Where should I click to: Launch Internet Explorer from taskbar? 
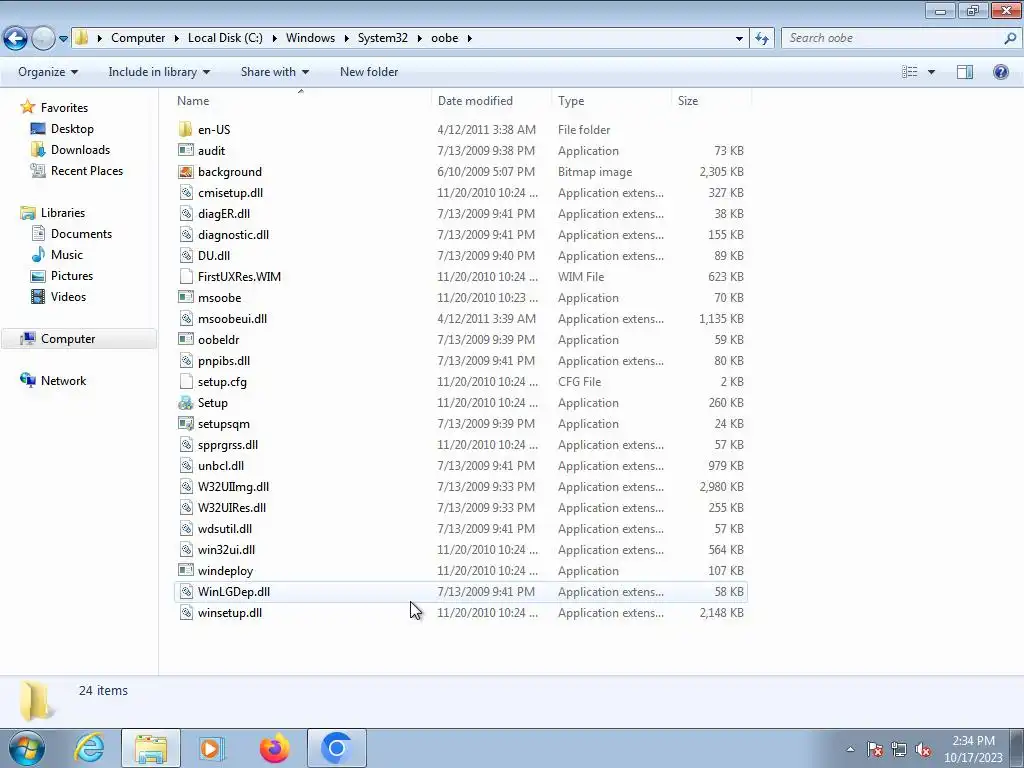tap(89, 748)
